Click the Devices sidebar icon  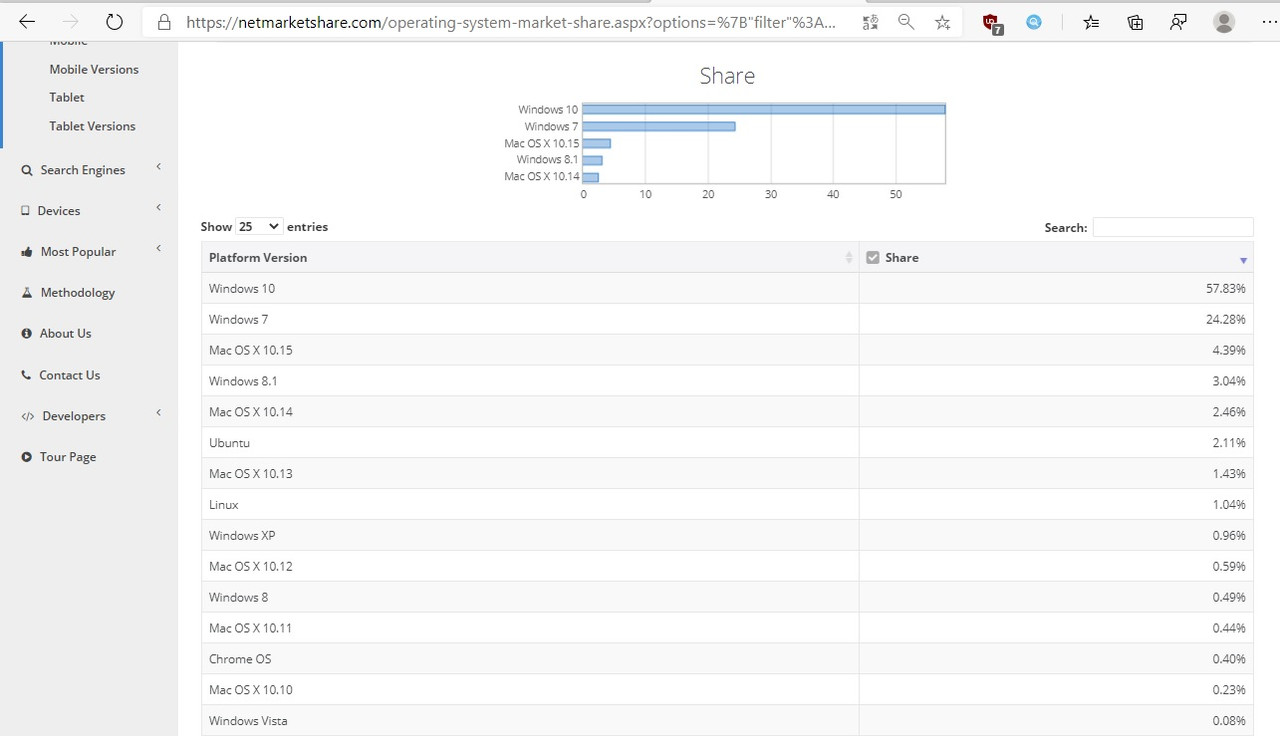pos(26,211)
